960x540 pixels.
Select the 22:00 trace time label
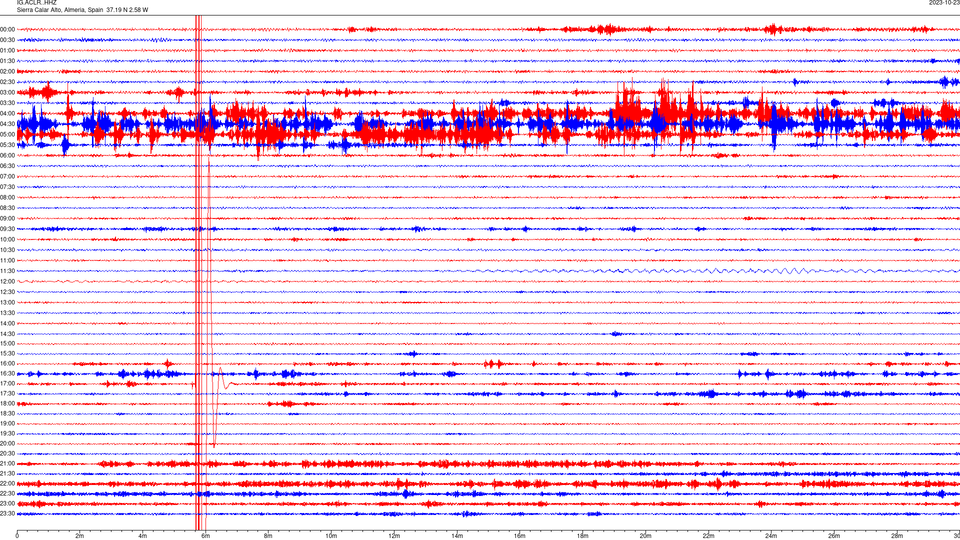[7, 484]
